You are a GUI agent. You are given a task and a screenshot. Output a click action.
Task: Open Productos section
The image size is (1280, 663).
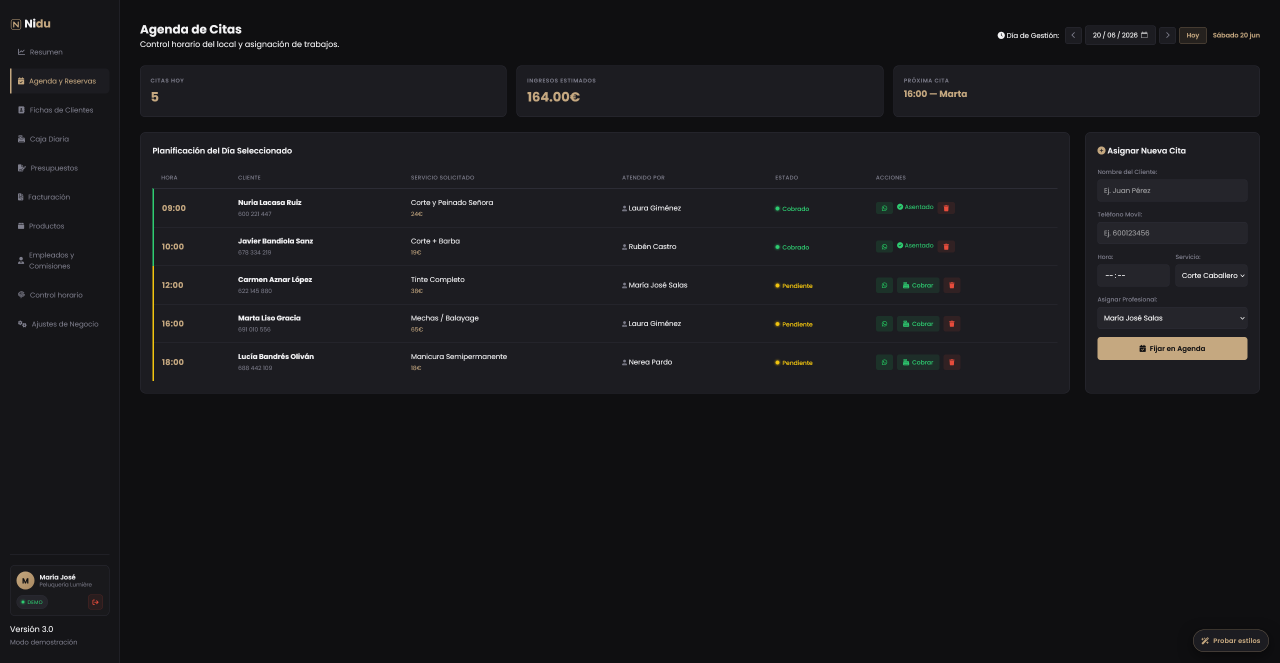[60, 226]
